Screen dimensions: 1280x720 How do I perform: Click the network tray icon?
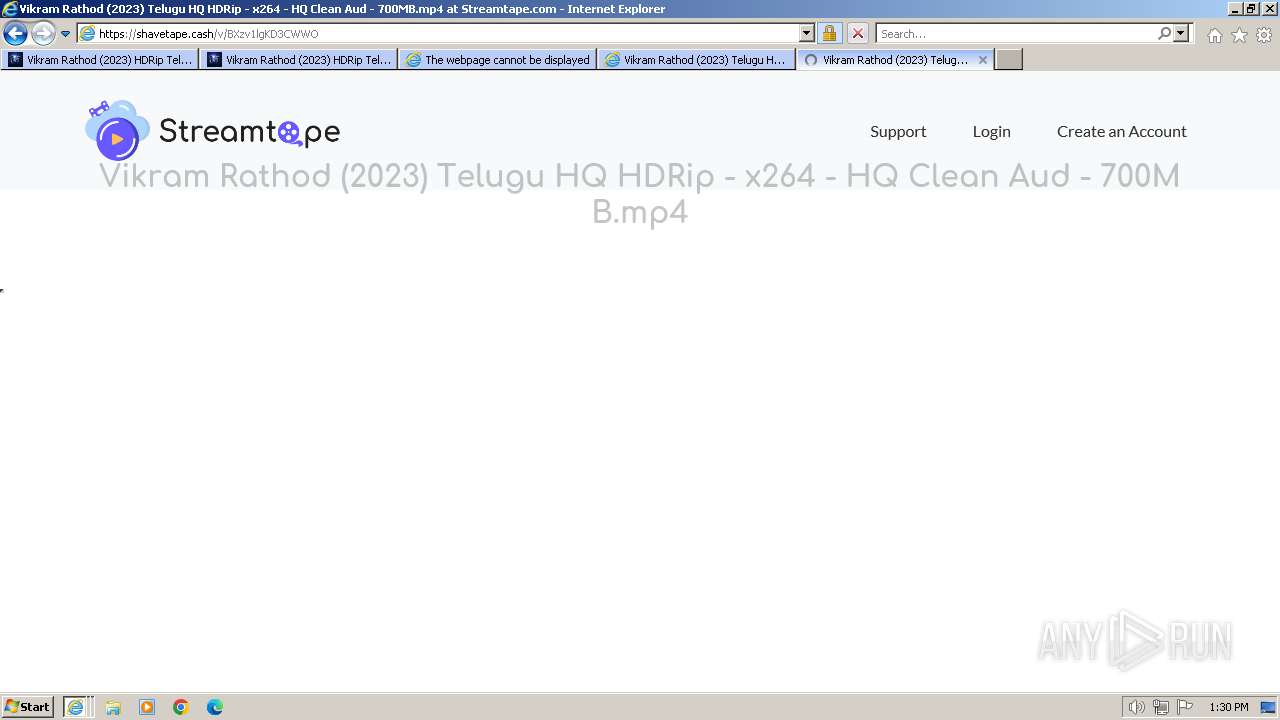[1161, 707]
